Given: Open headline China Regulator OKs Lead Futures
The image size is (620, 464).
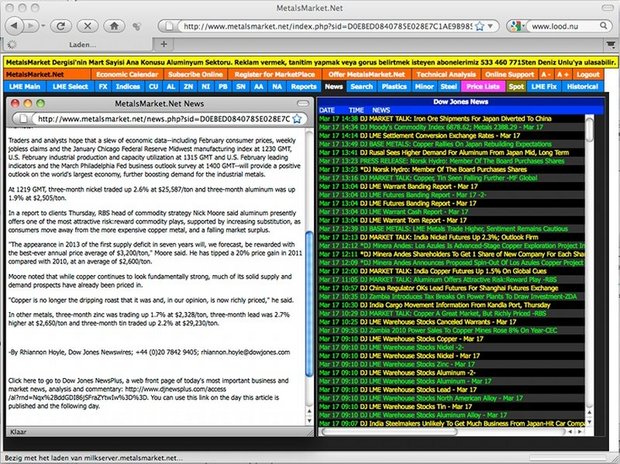Looking at the screenshot, I should tap(459, 288).
